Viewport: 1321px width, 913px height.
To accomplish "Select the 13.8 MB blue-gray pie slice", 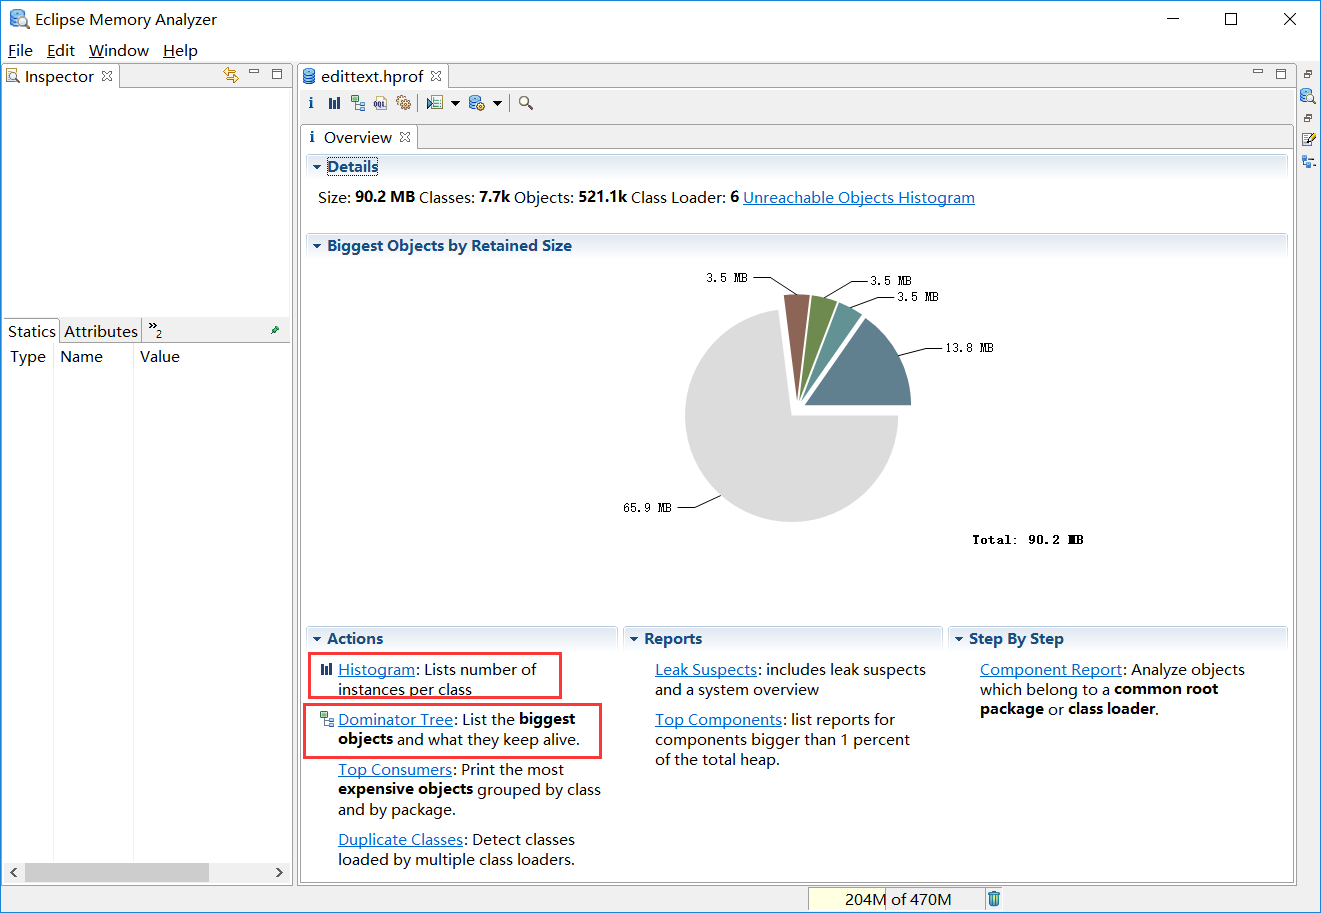I will (x=868, y=373).
